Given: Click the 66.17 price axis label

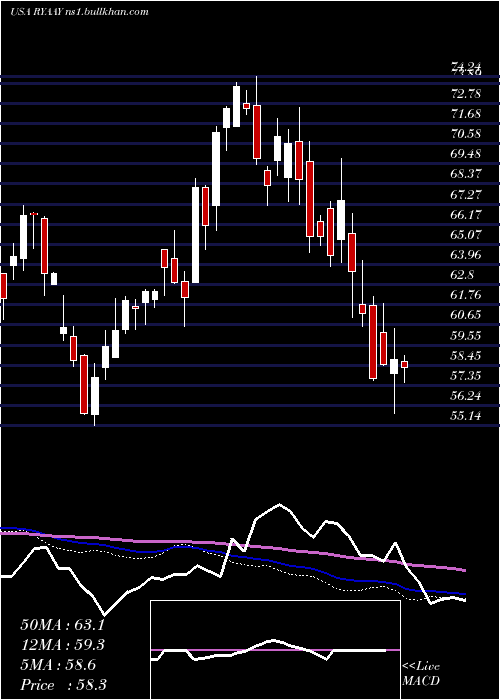Looking at the screenshot, I should coord(467,214).
